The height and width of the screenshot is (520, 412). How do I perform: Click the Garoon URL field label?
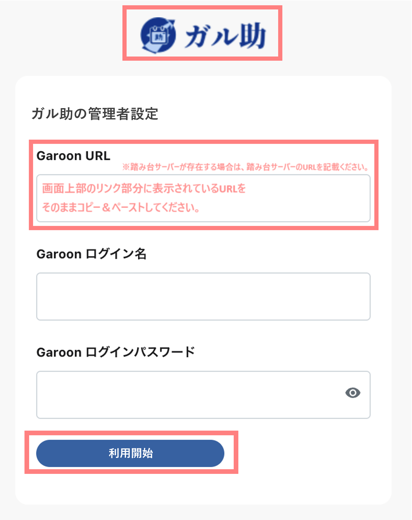(x=73, y=156)
